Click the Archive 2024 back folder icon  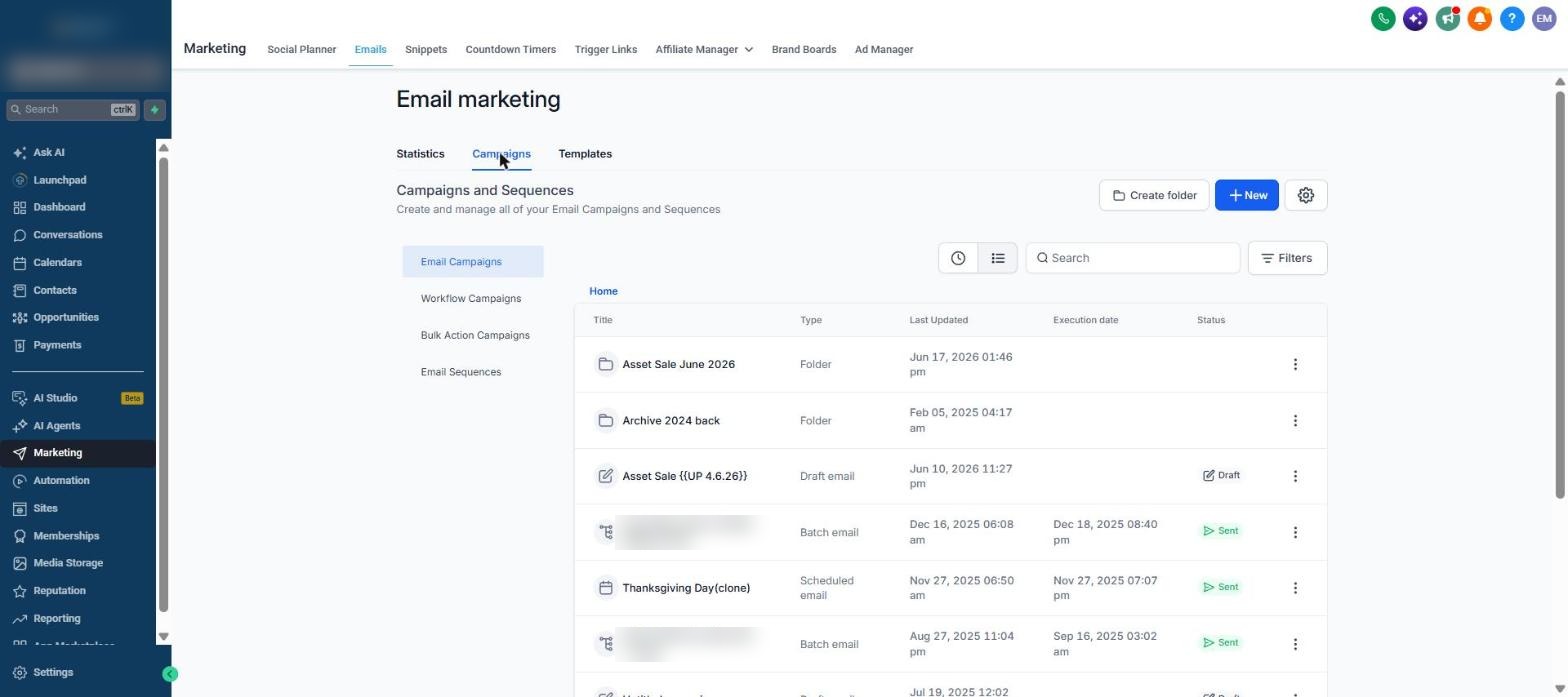coord(605,420)
